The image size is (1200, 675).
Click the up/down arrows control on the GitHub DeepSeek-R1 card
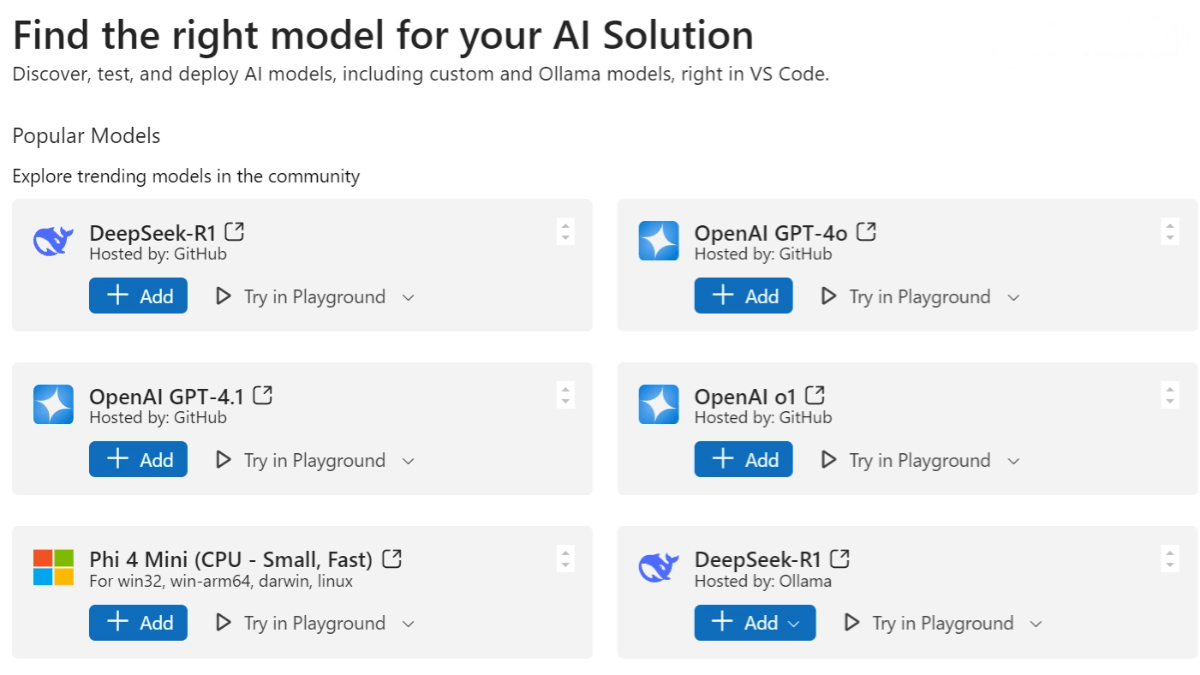click(565, 231)
